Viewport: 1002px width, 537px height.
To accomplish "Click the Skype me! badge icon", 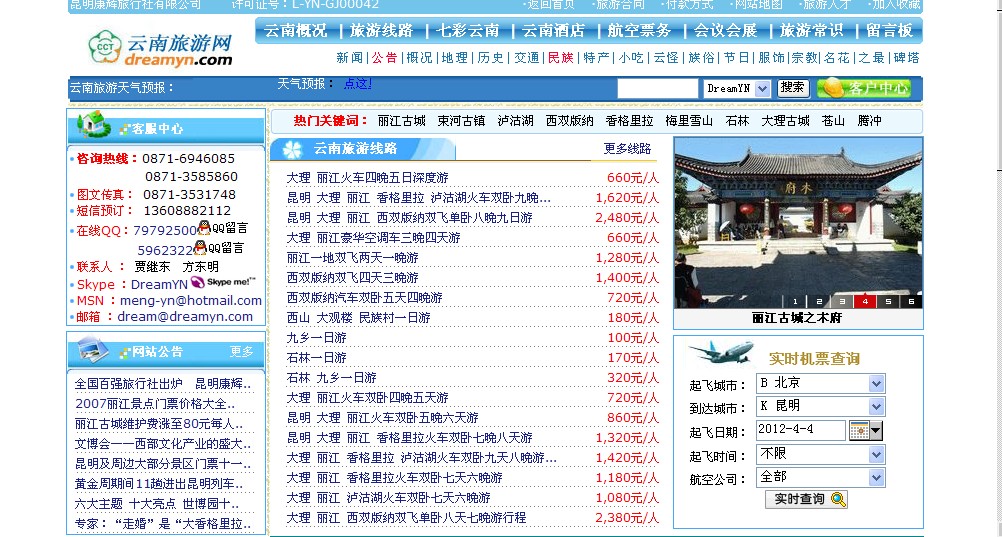I will (223, 282).
